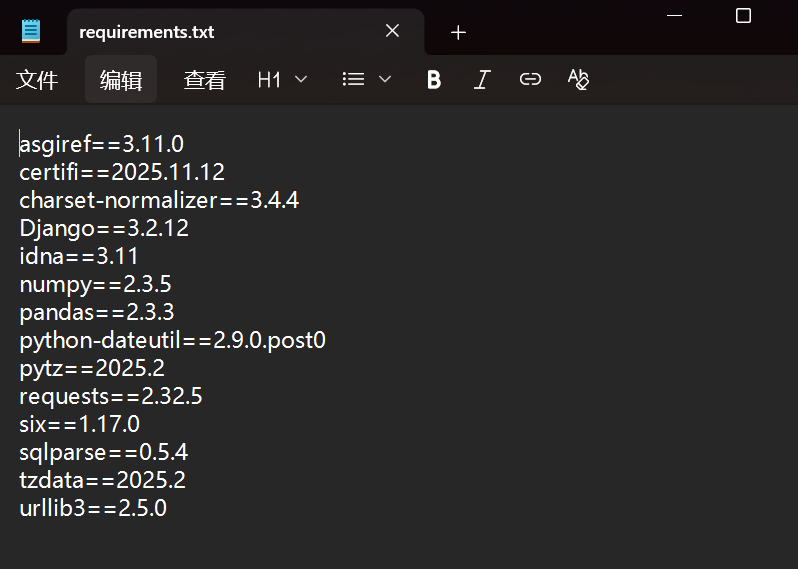The image size is (798, 569).
Task: Click the line pandas==2.3.3
Action: (x=97, y=312)
